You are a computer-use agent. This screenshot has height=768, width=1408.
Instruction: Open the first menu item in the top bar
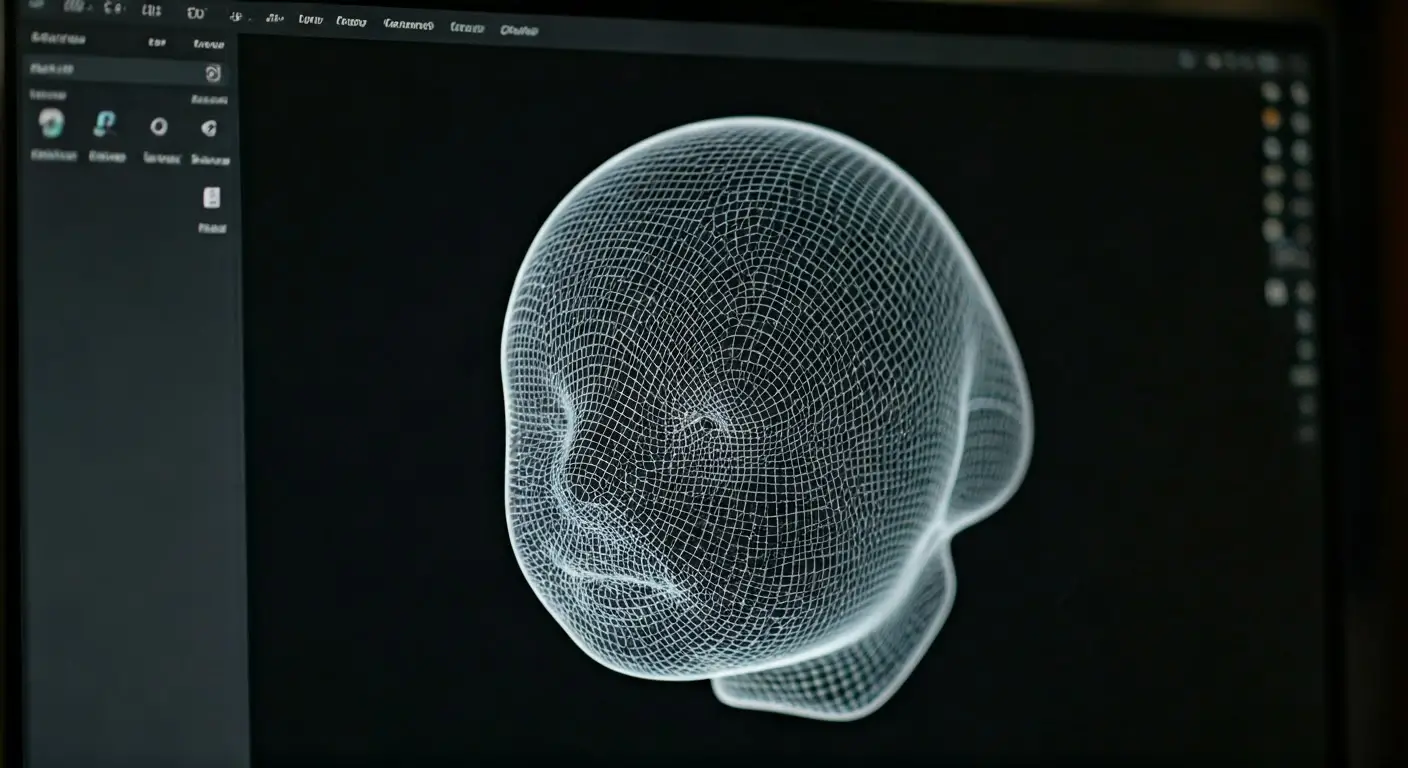(x=75, y=7)
